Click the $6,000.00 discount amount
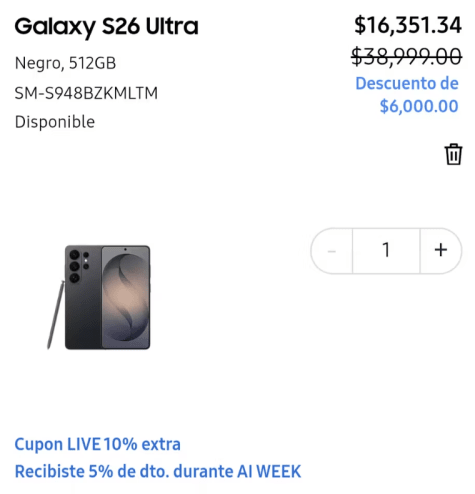The image size is (475, 494). [x=419, y=106]
